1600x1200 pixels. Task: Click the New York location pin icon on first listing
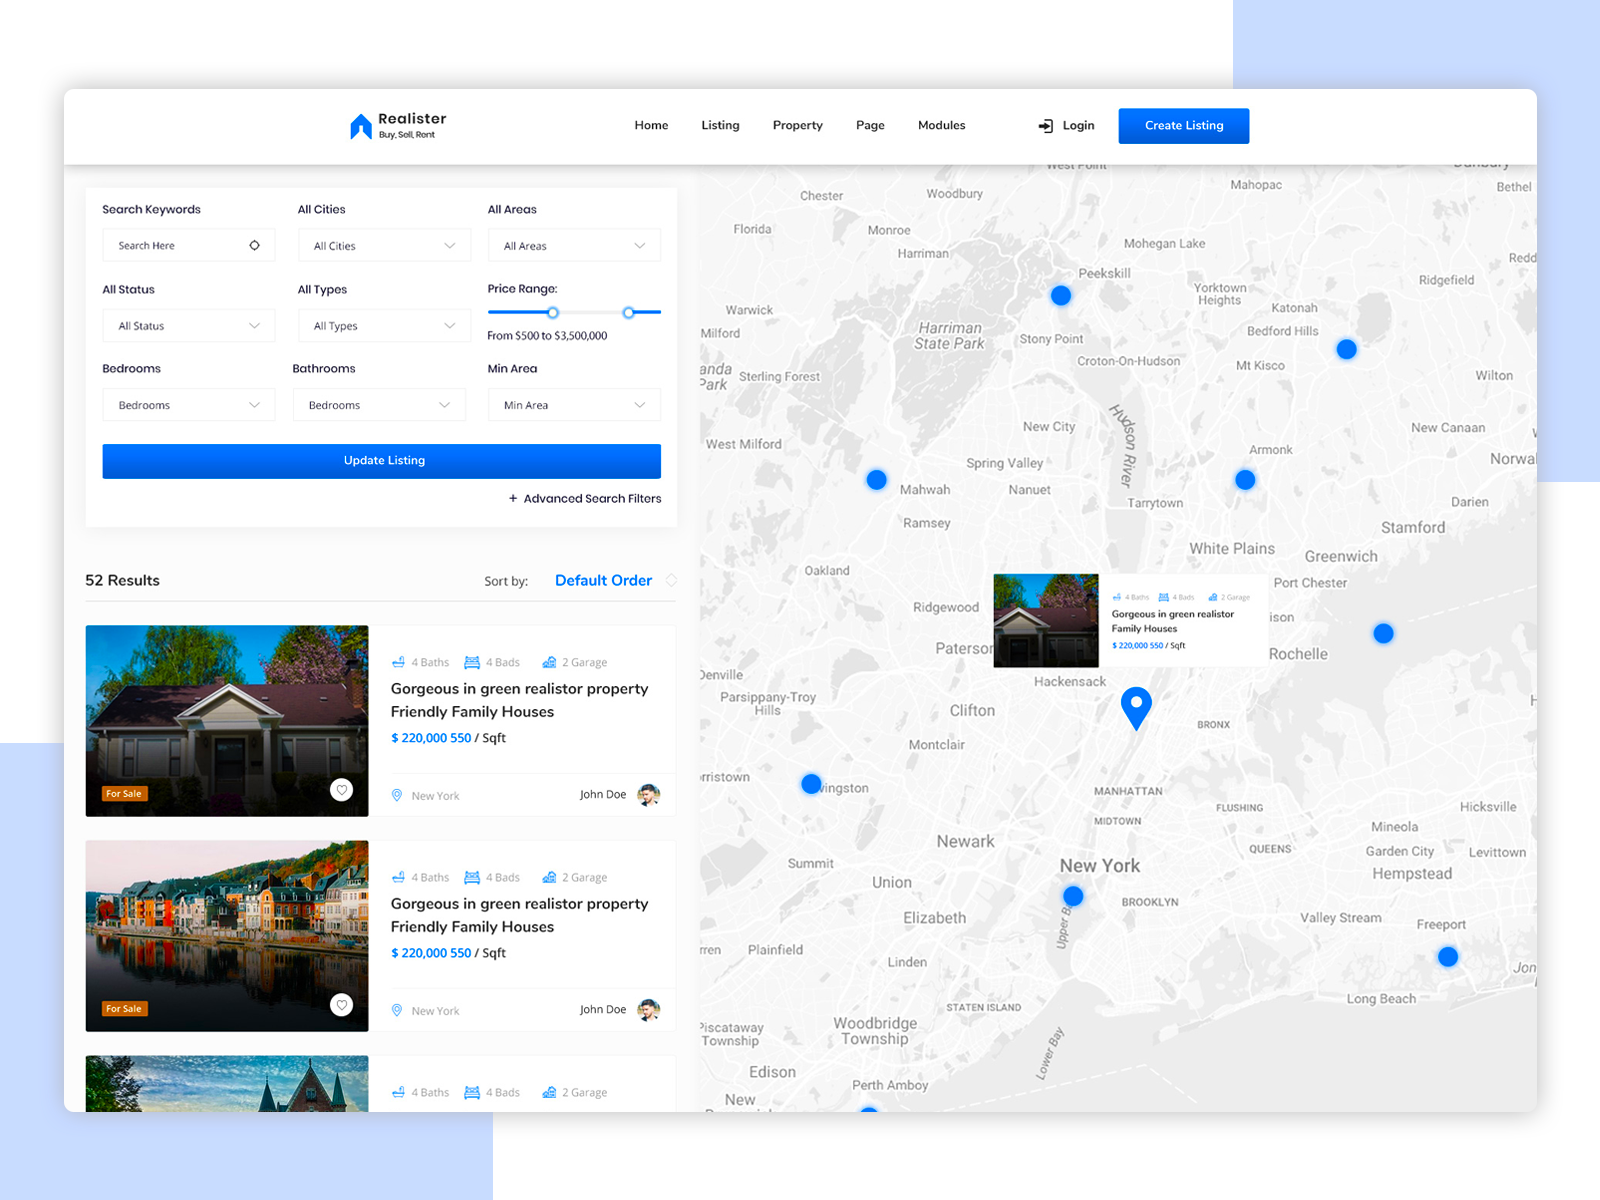[397, 796]
